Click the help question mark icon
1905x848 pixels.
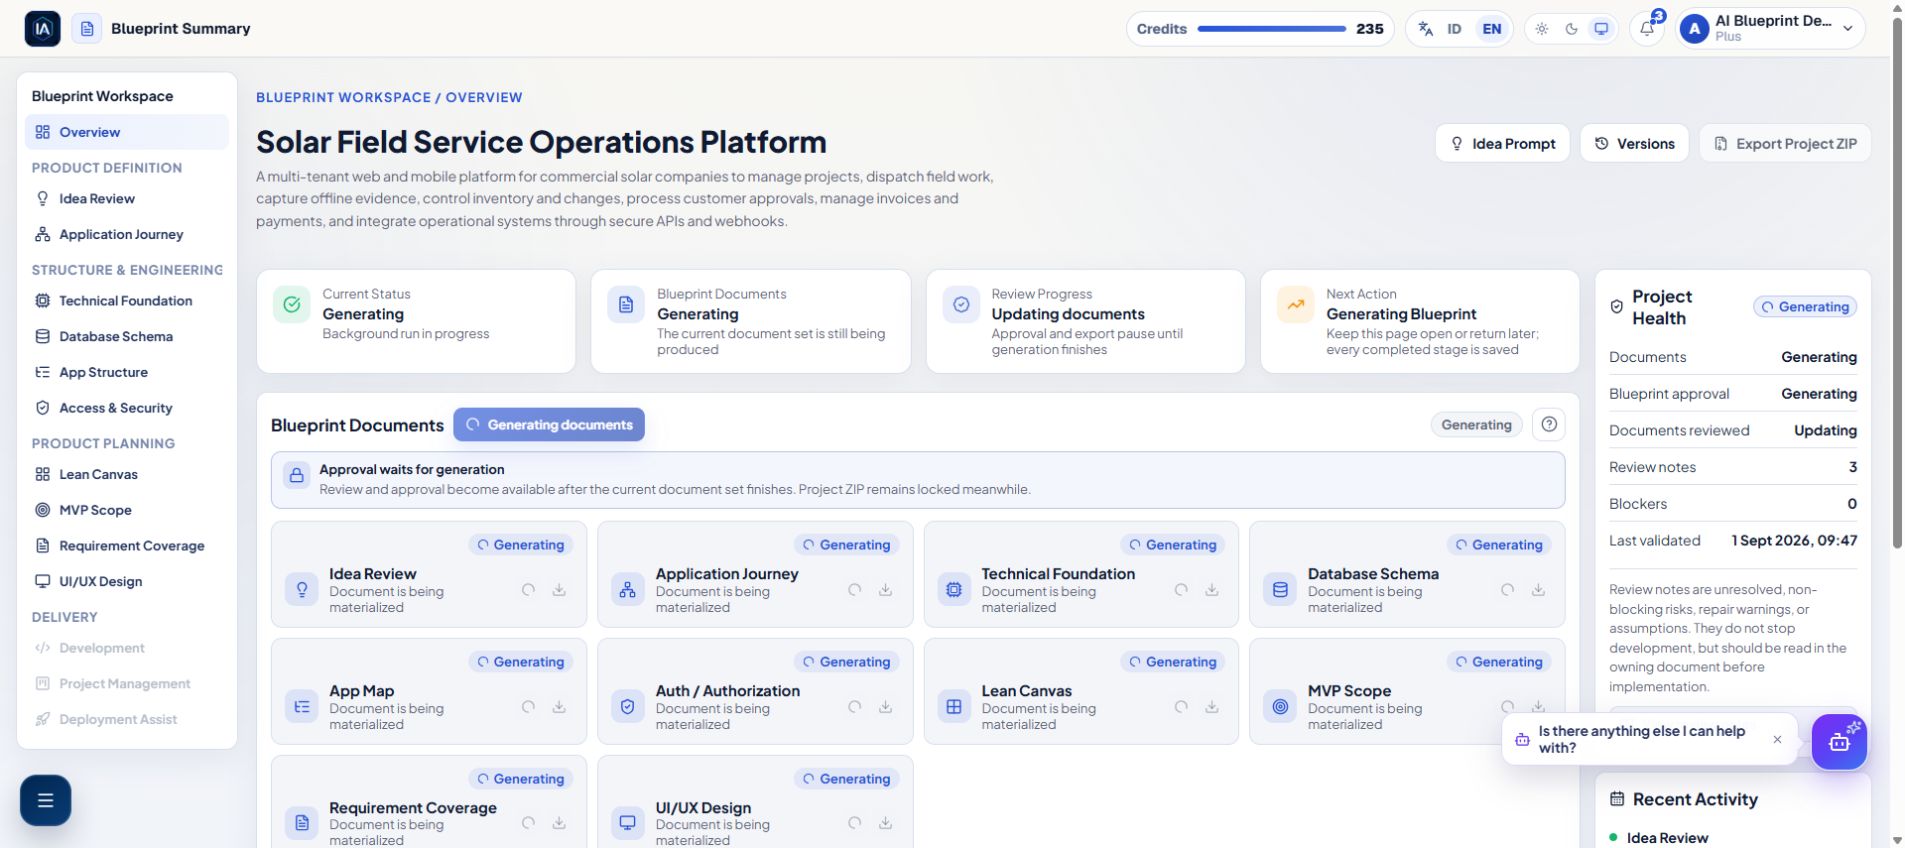1549,425
